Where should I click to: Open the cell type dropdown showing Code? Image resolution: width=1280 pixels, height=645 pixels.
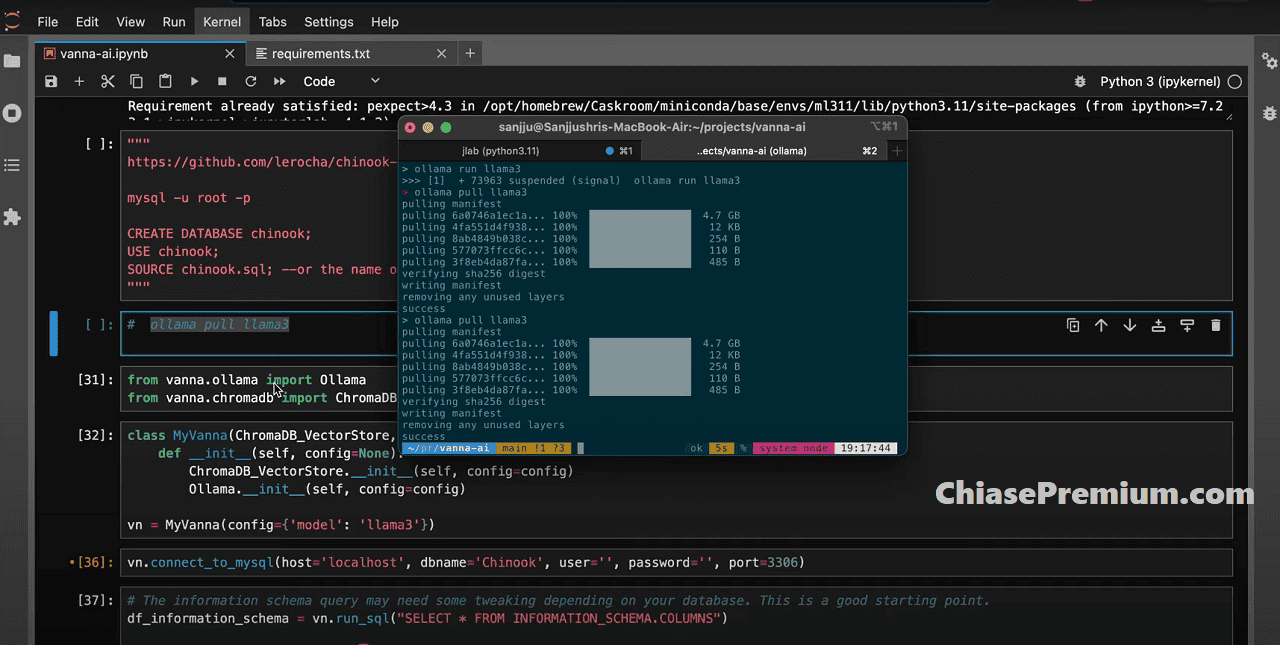(341, 81)
